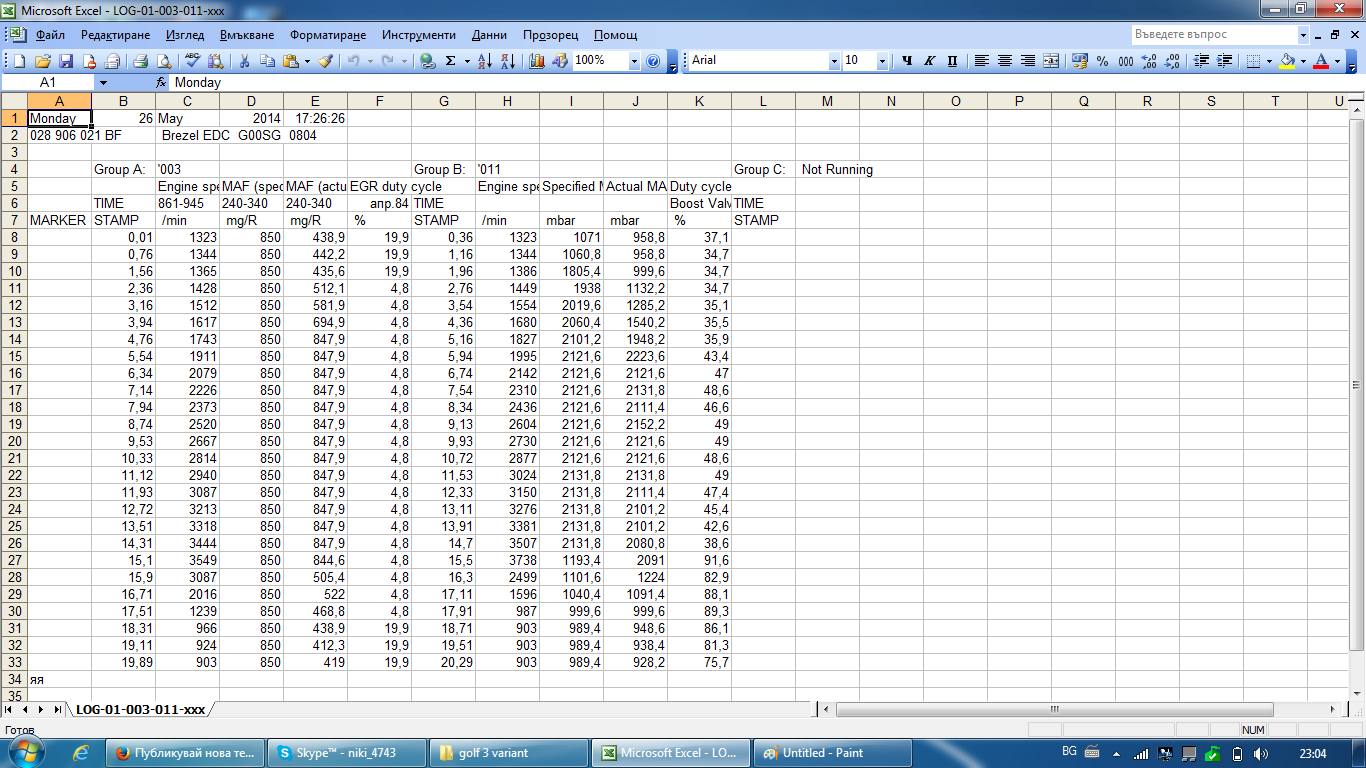Click the AutoSum sigma icon

coord(451,61)
